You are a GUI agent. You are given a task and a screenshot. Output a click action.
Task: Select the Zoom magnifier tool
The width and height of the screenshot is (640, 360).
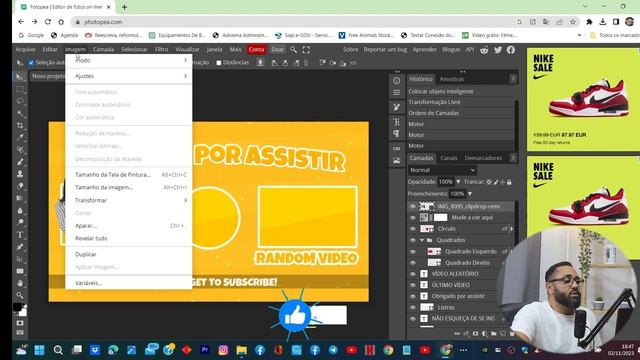pyautogui.click(x=20, y=295)
